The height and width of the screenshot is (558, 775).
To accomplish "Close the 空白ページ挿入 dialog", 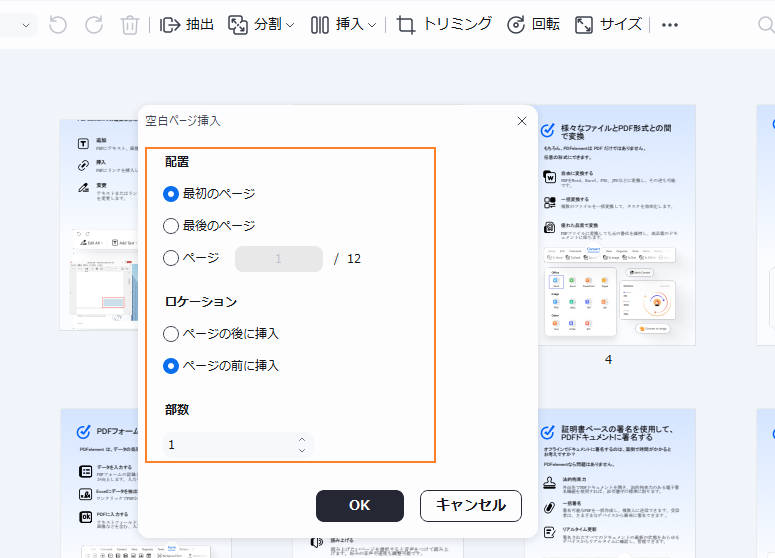I will (521, 121).
